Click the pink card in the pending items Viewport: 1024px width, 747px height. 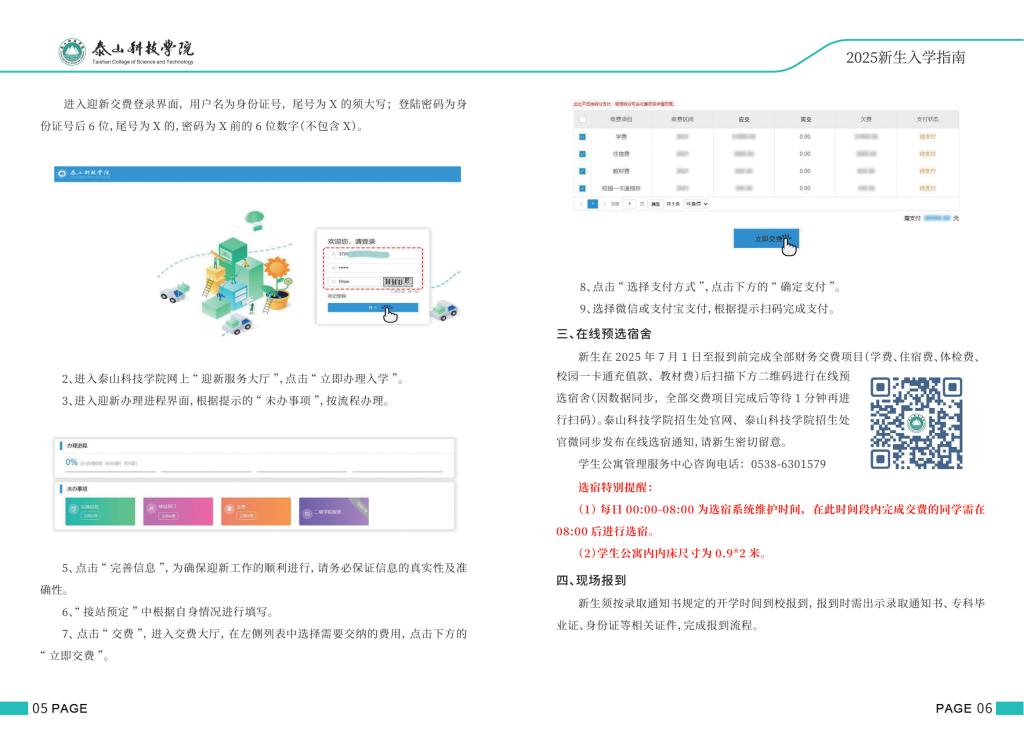point(177,511)
